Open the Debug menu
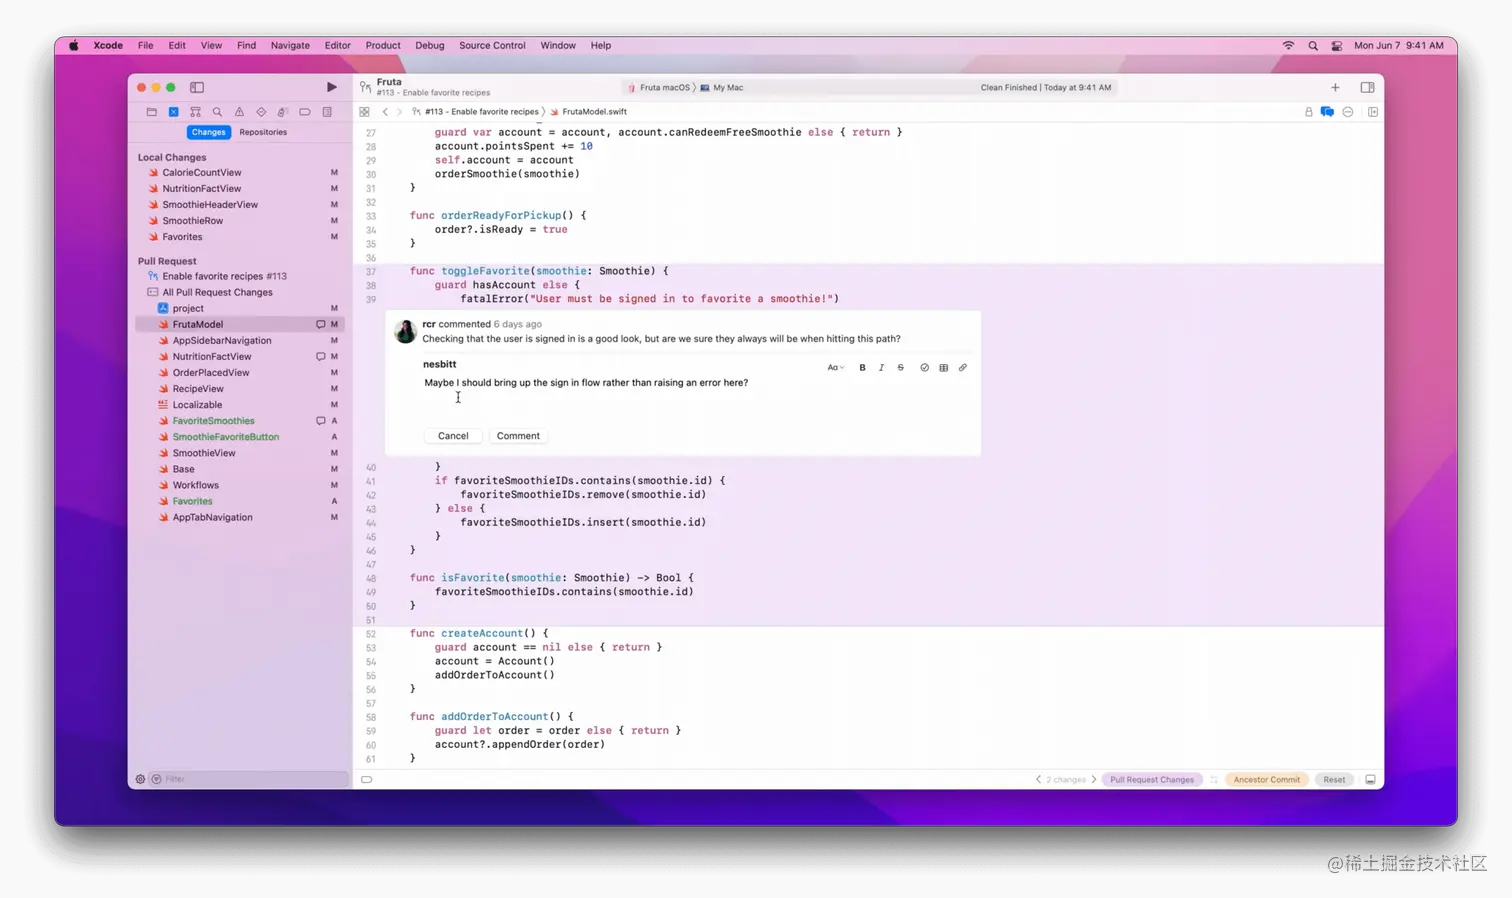 (x=430, y=45)
